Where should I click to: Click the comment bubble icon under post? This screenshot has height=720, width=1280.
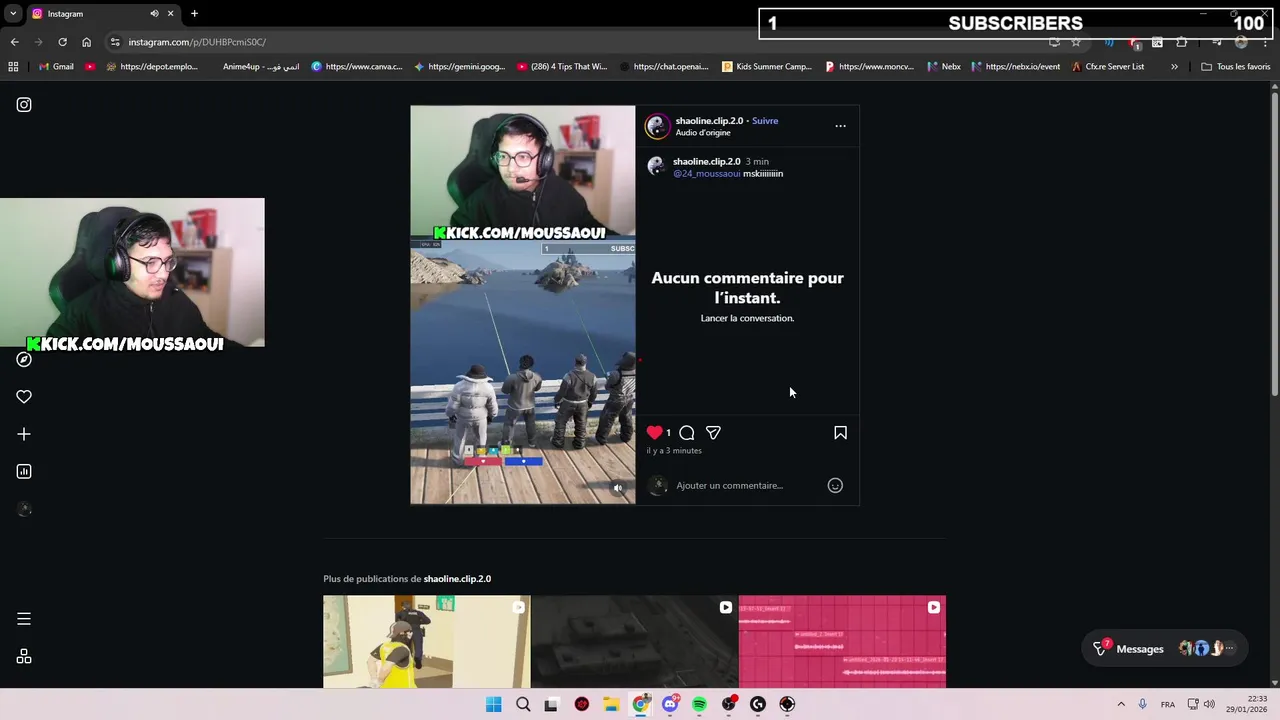(687, 433)
